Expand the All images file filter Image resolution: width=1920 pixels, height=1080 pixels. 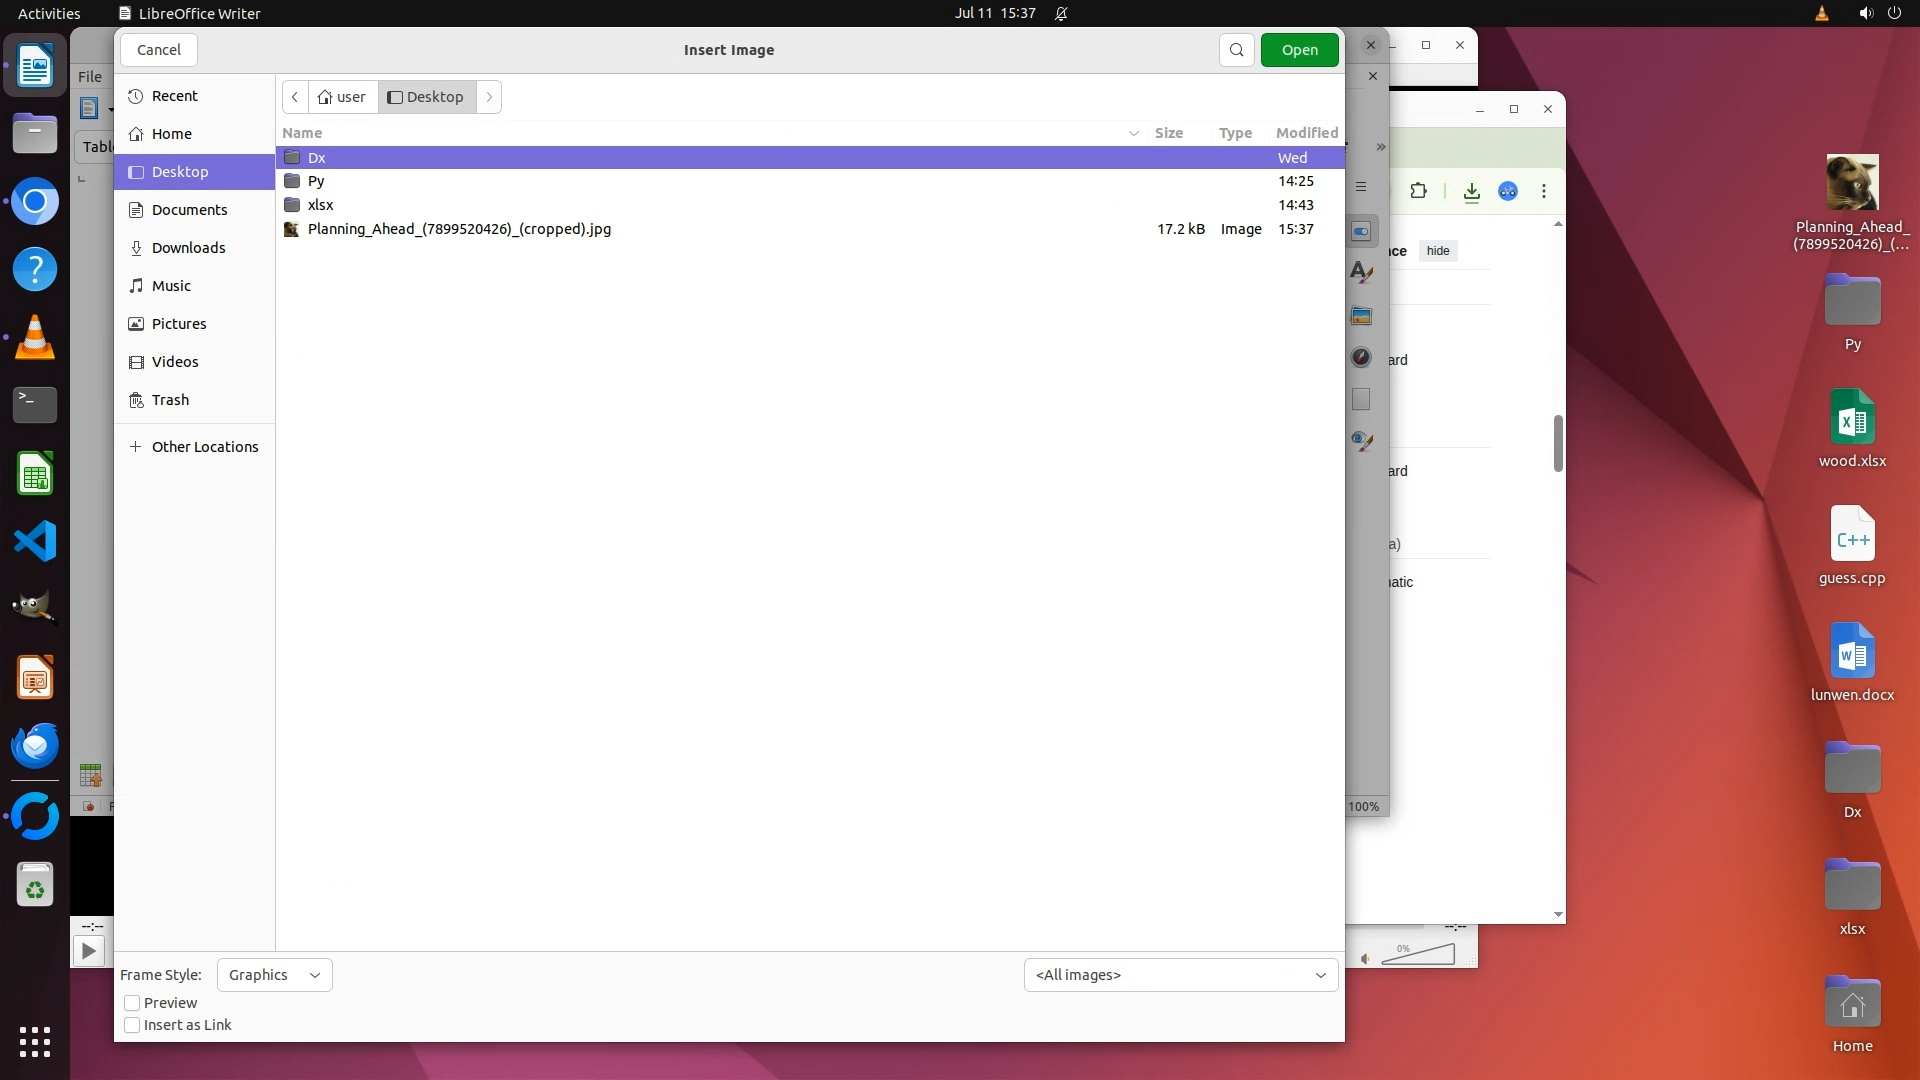pos(1180,975)
